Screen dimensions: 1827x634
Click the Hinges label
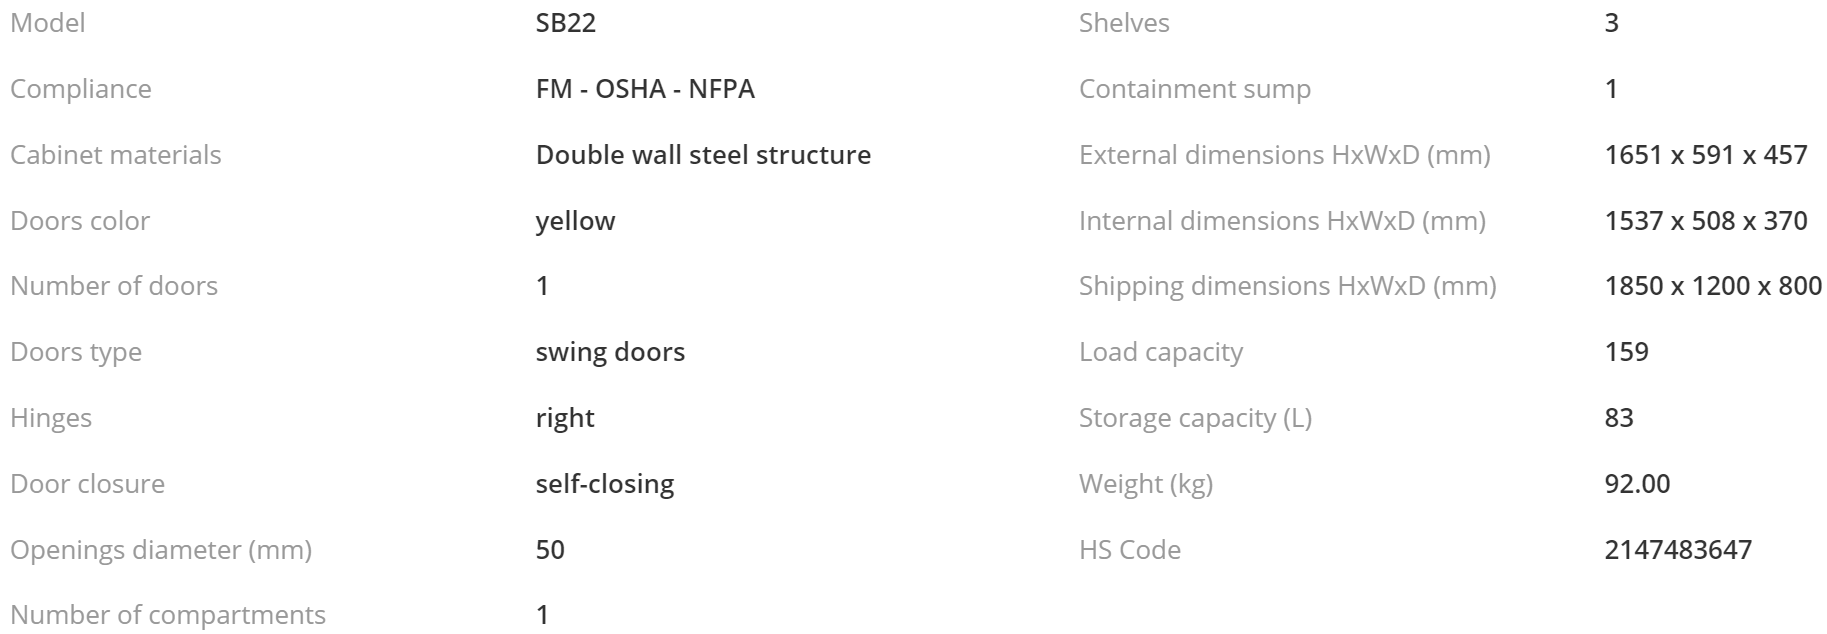(x=51, y=418)
